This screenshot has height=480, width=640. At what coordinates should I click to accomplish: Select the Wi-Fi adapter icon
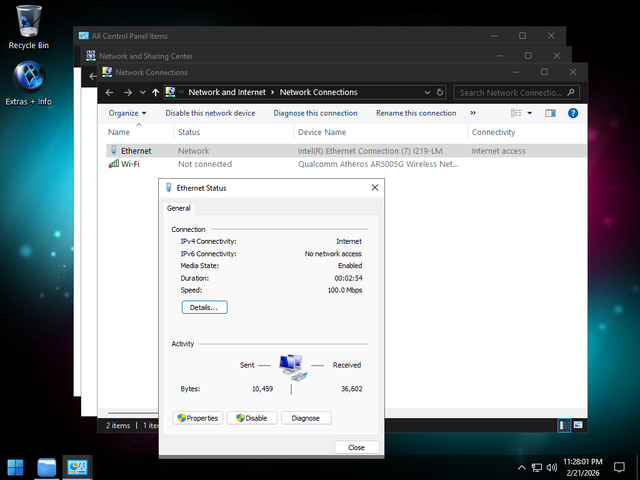pyautogui.click(x=114, y=164)
